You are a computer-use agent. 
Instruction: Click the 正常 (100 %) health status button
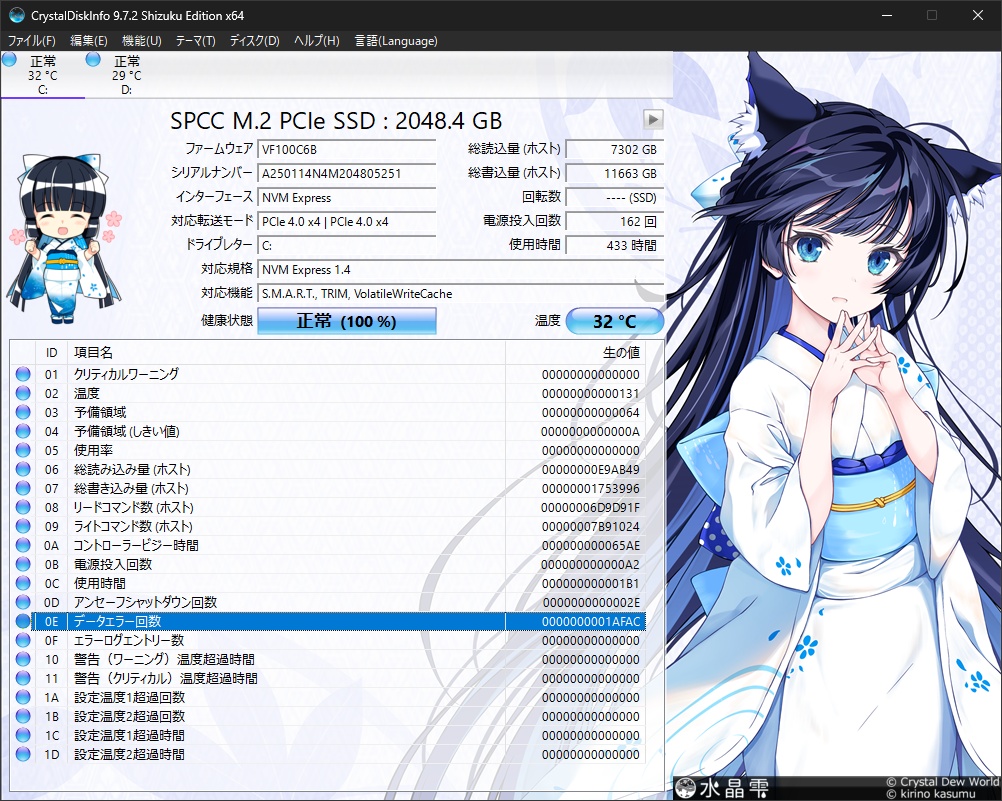347,322
